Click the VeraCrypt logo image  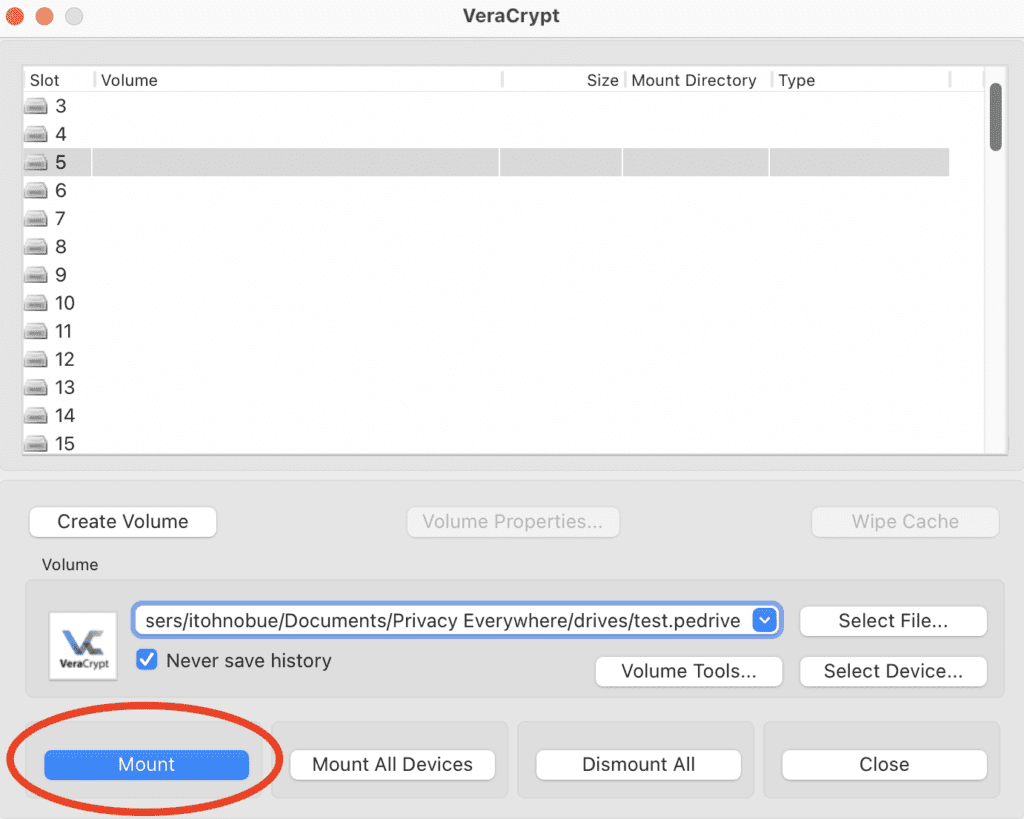coord(83,646)
